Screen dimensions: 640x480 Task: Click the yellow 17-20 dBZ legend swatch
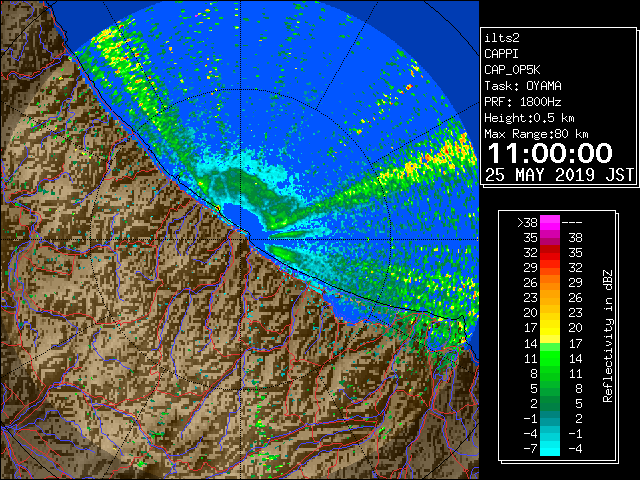[x=550, y=328]
